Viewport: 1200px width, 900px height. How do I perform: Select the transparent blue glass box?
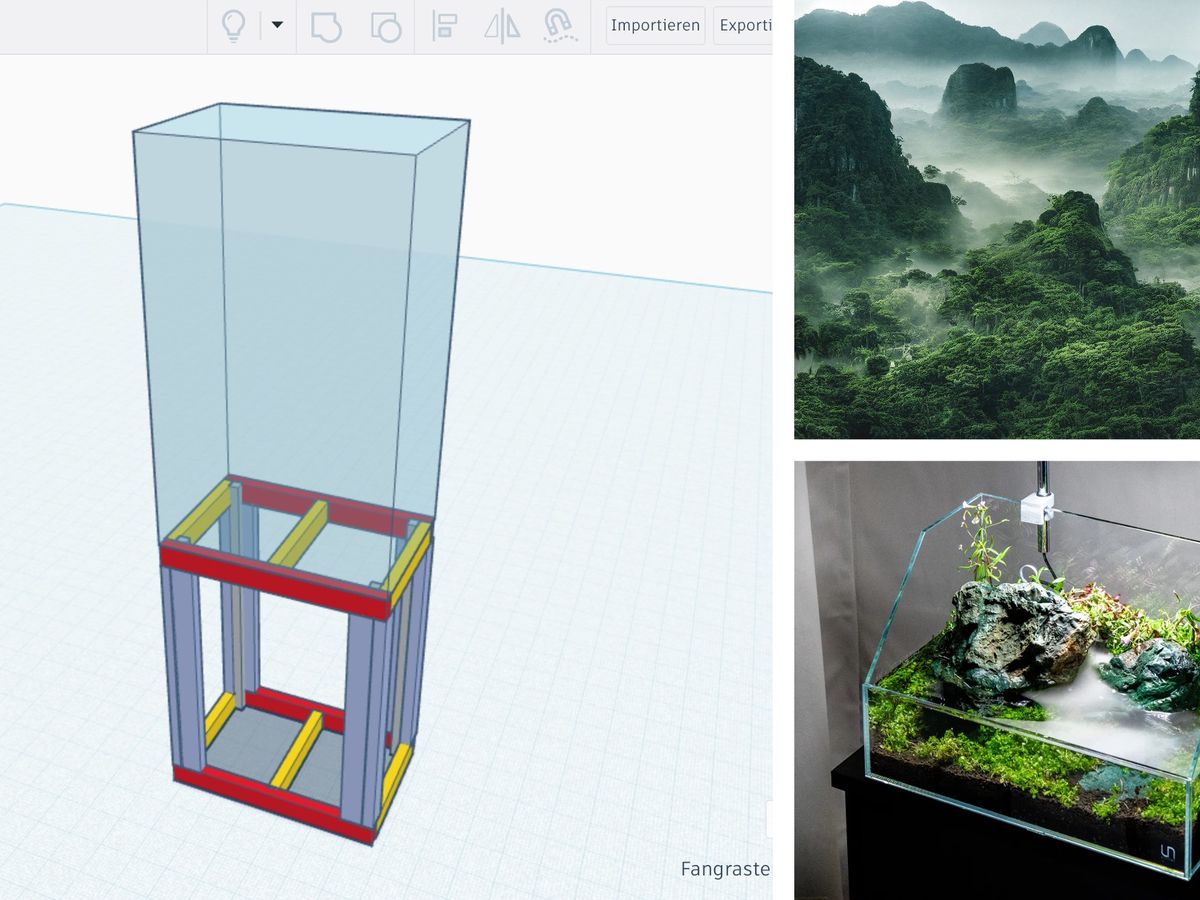pyautogui.click(x=300, y=300)
